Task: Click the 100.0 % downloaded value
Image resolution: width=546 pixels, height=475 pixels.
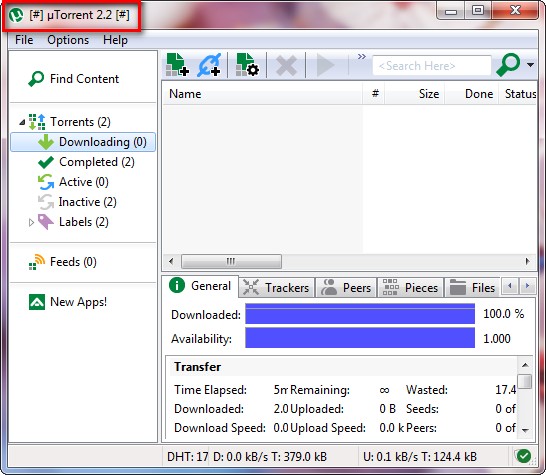Action: tap(504, 314)
